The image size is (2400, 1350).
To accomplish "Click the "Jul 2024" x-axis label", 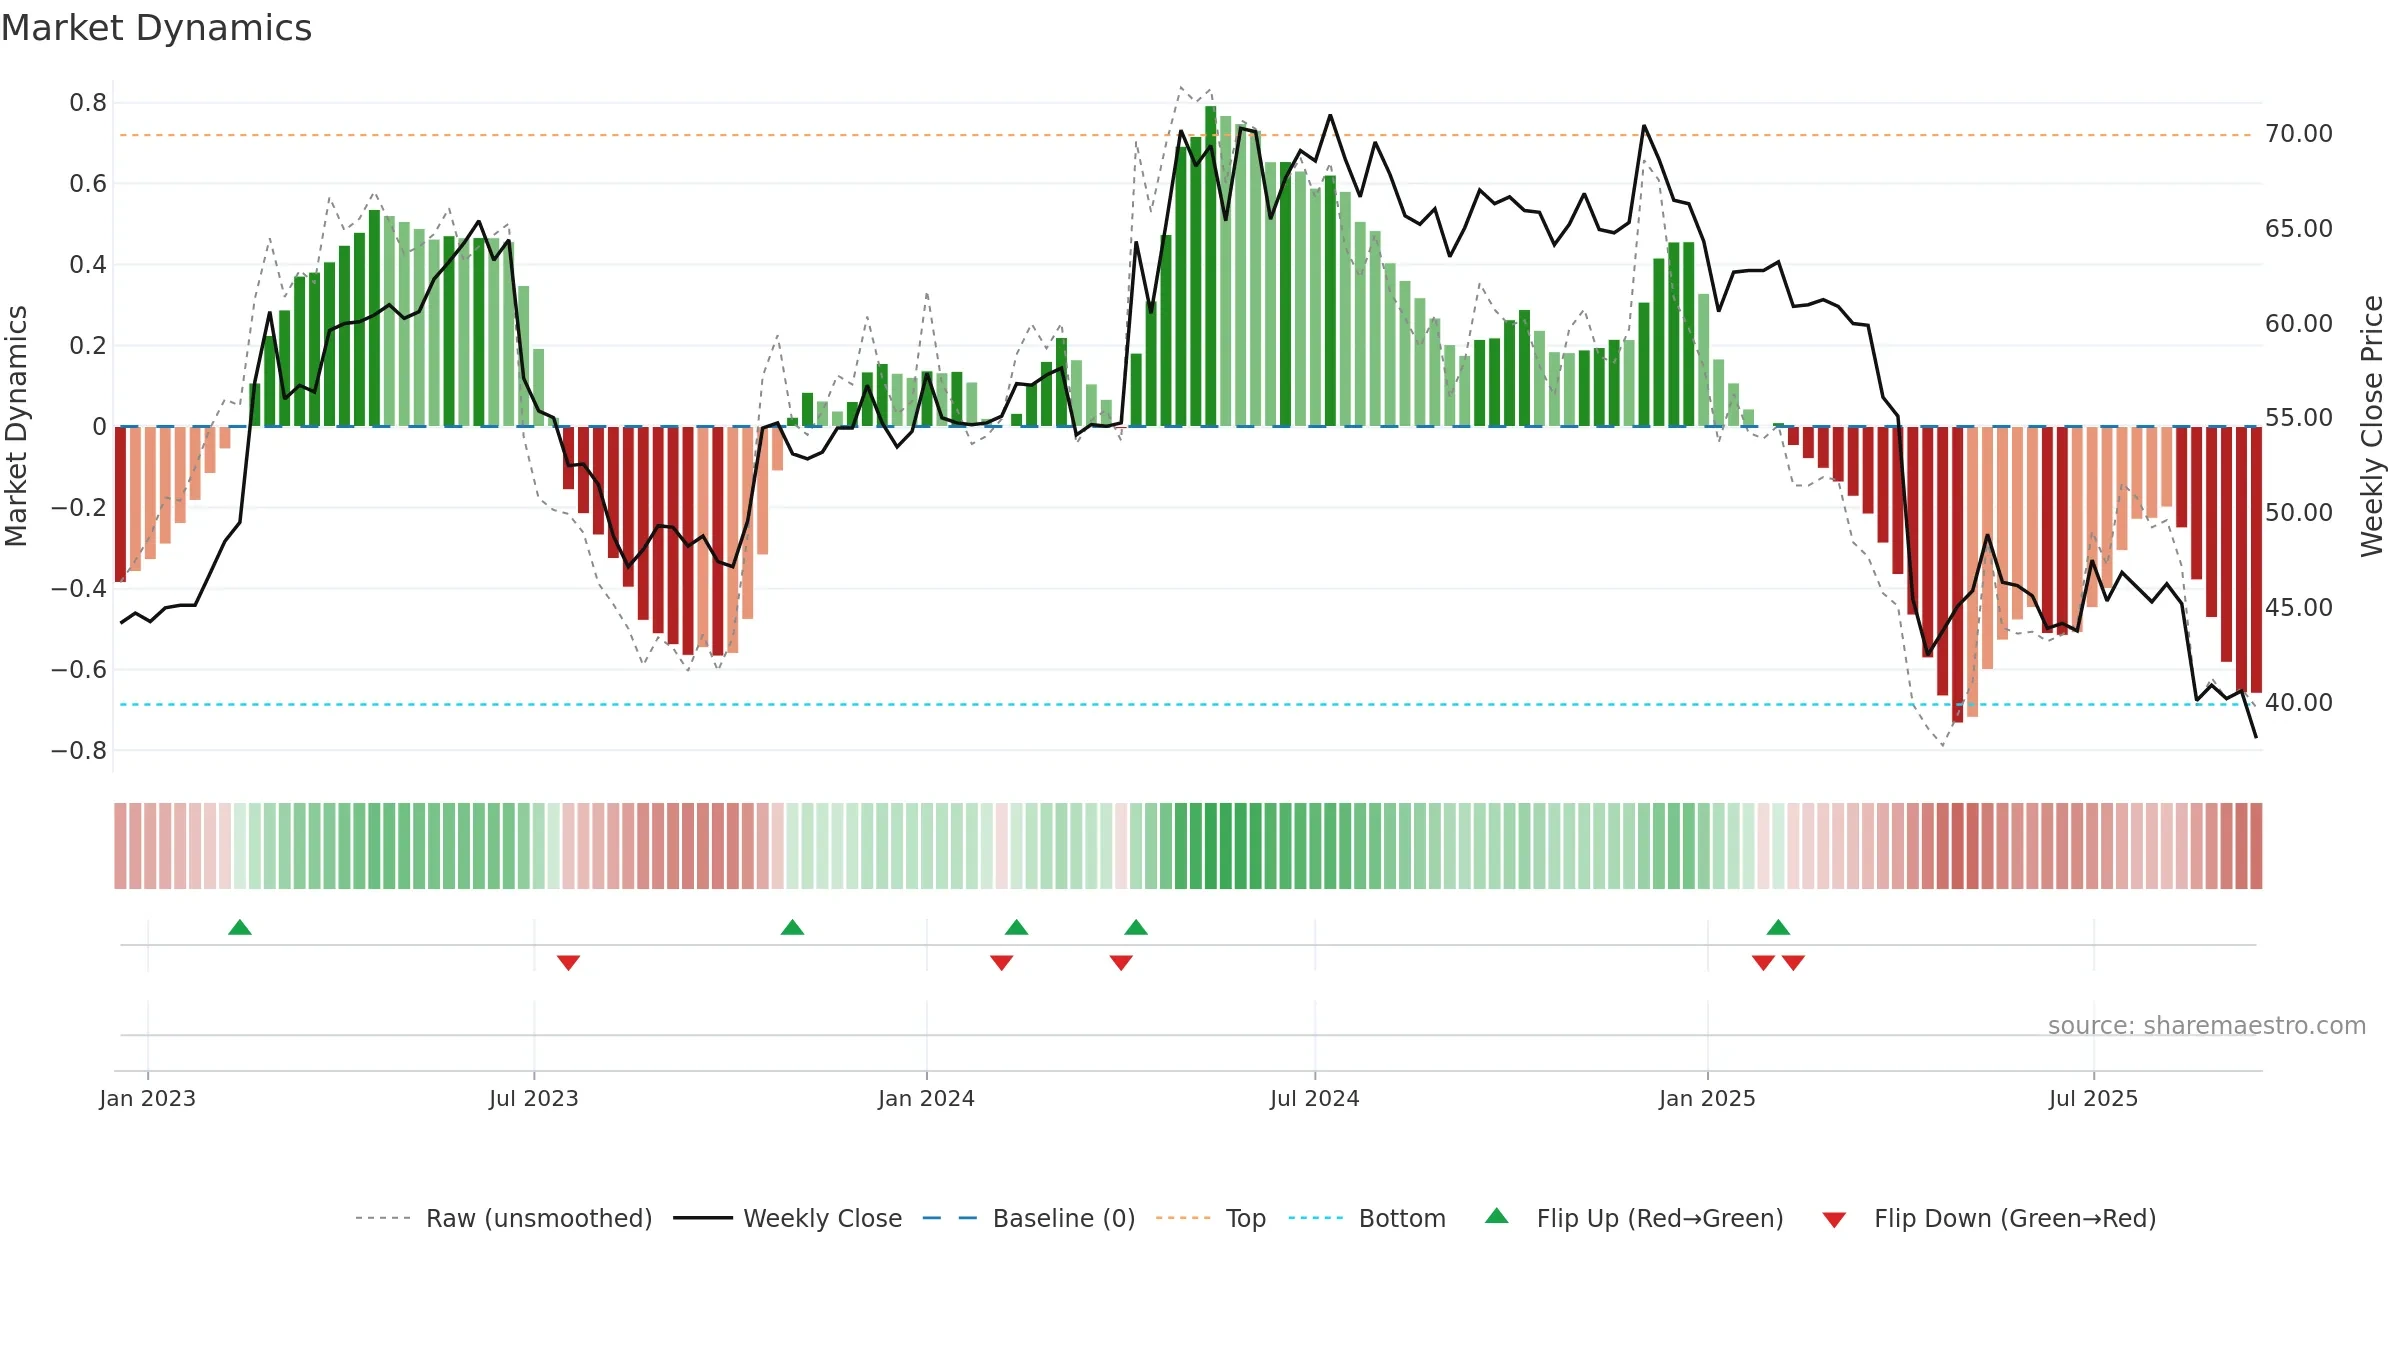I will click(1315, 1098).
